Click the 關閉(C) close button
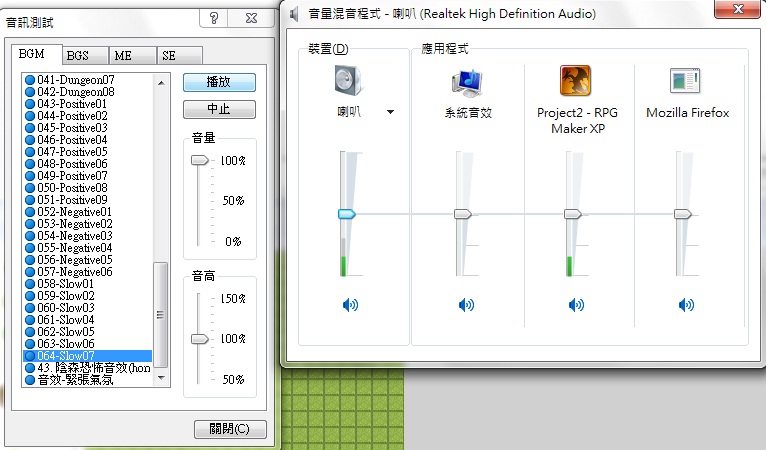766x450 pixels. [230, 429]
